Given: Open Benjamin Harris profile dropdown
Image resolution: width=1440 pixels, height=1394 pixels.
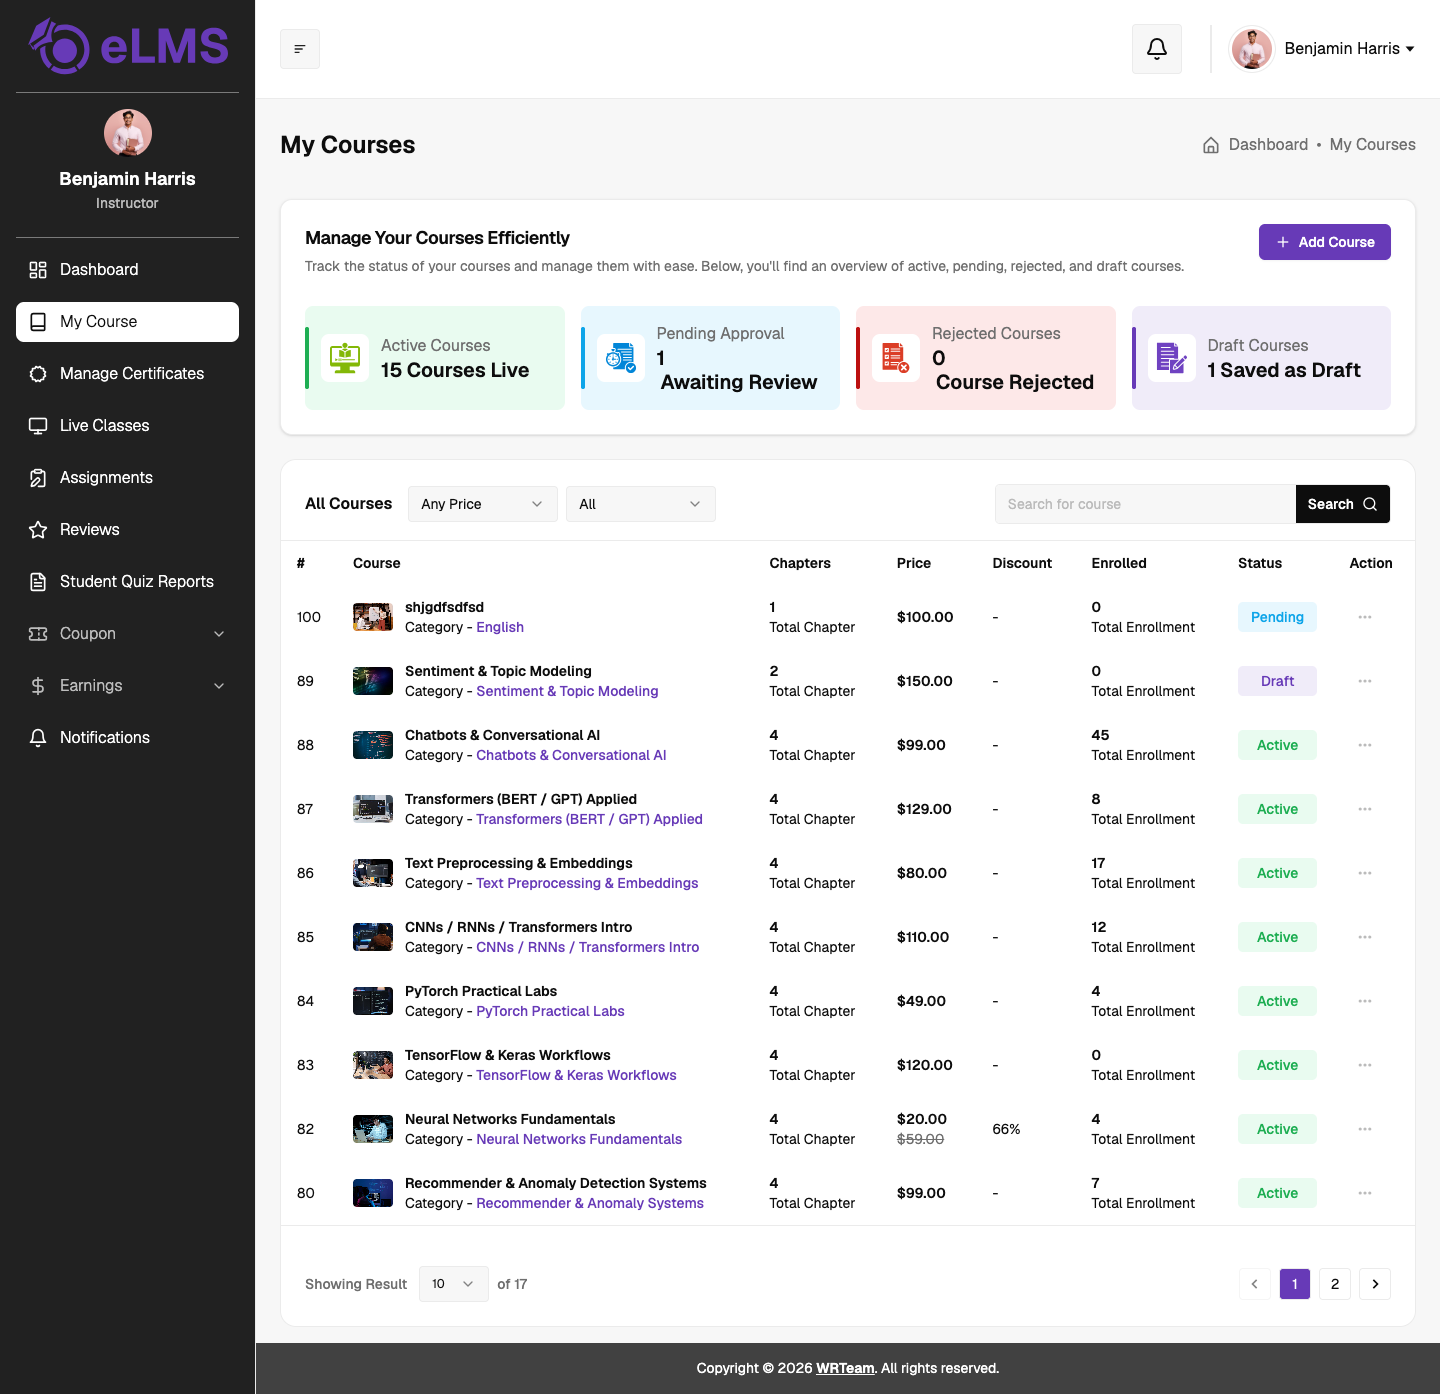Looking at the screenshot, I should coord(1322,49).
